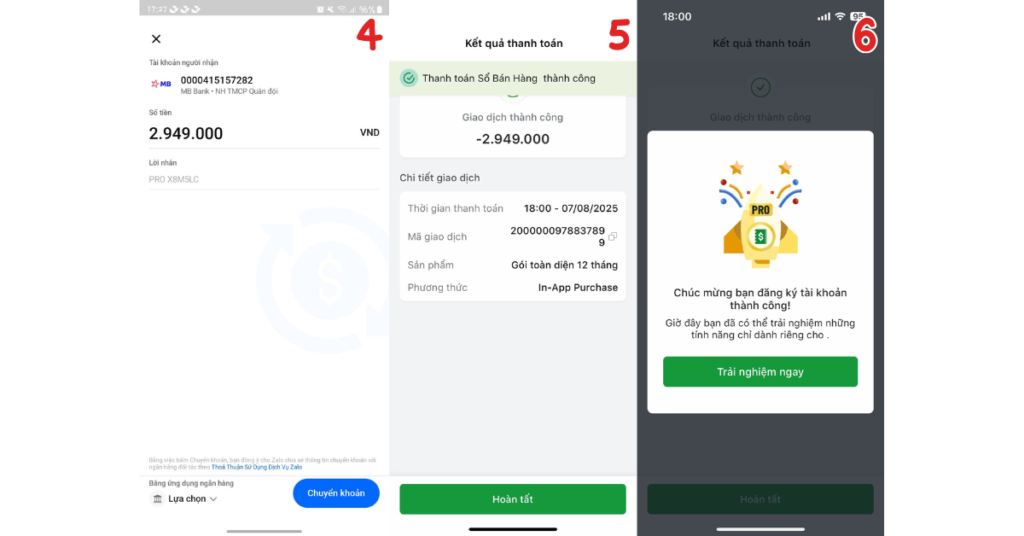1024x536 pixels.
Task: Tap the green Hoàn tất button
Action: coord(513,499)
